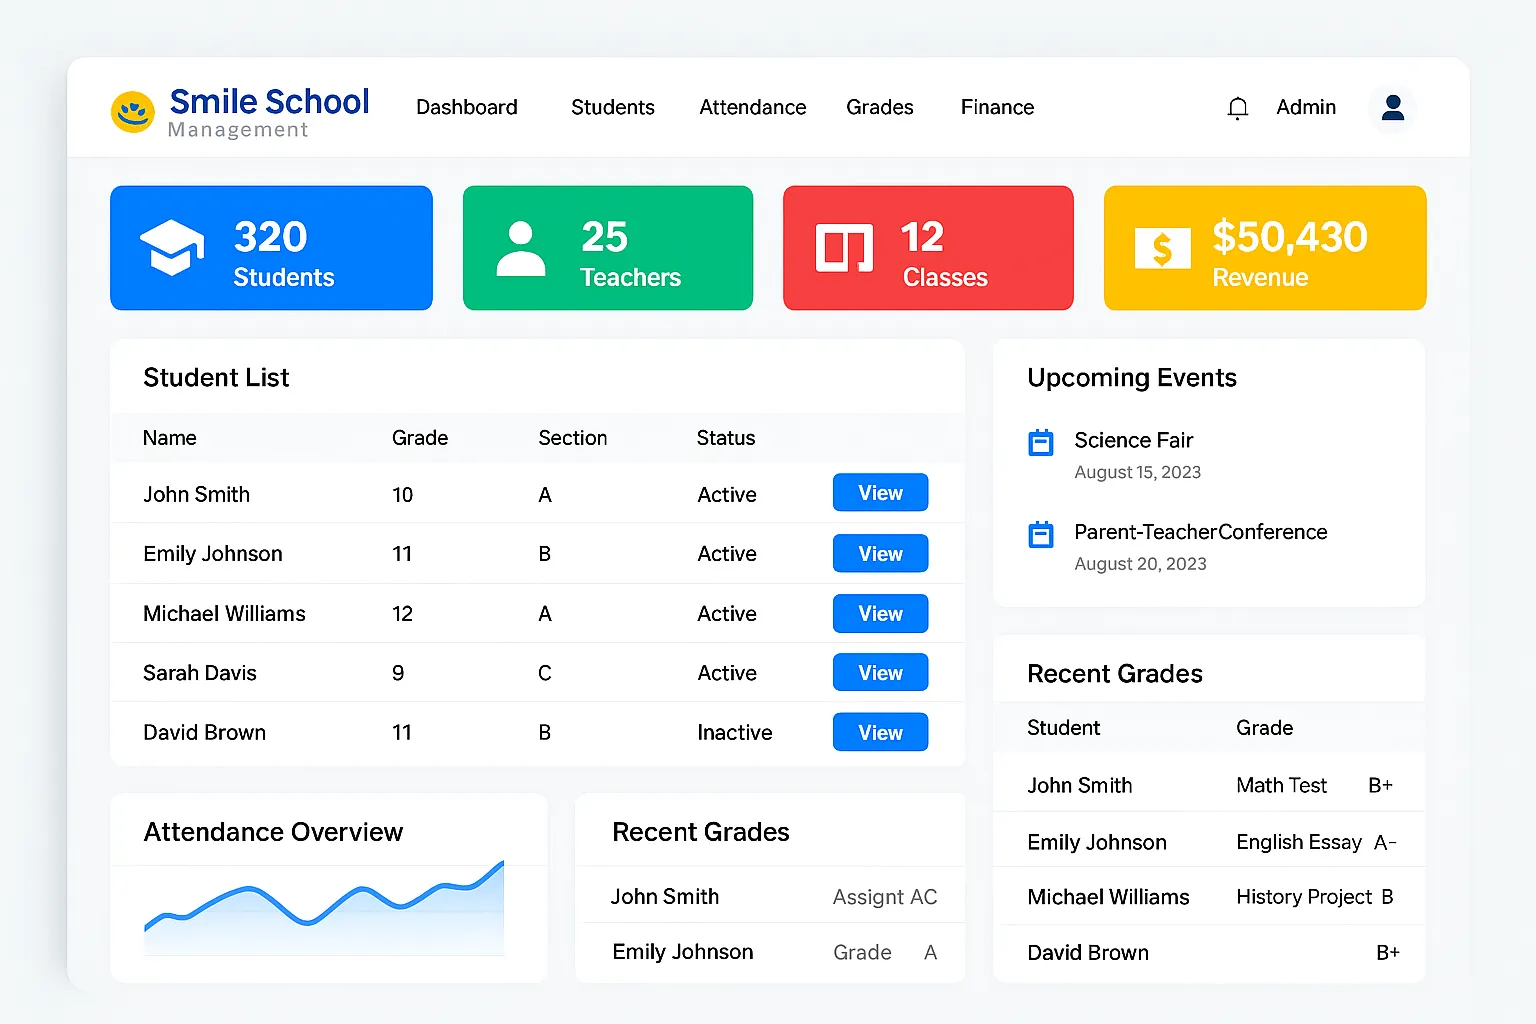Click View for Michael Williams
Image resolution: width=1536 pixels, height=1024 pixels.
(880, 614)
